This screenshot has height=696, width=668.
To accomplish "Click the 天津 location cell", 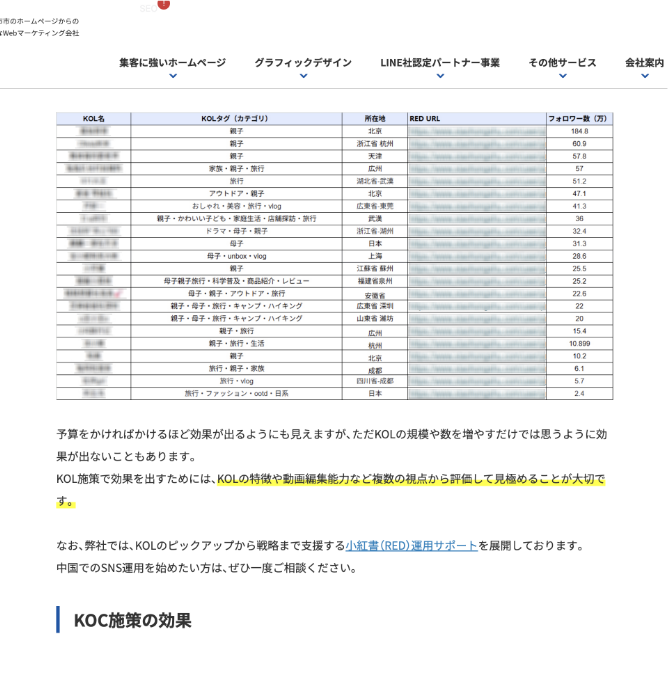I will pos(375,156).
